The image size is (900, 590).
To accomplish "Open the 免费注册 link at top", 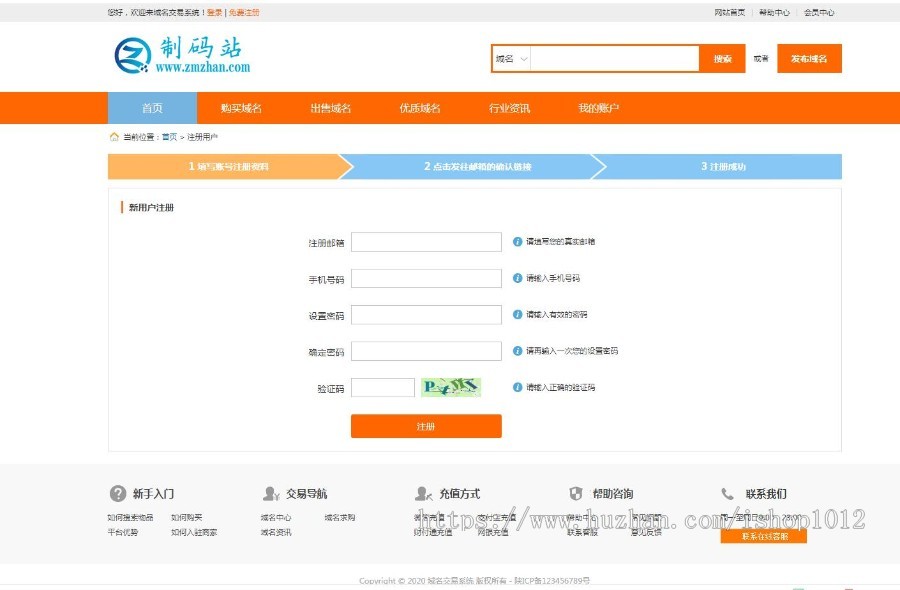I will (x=244, y=13).
